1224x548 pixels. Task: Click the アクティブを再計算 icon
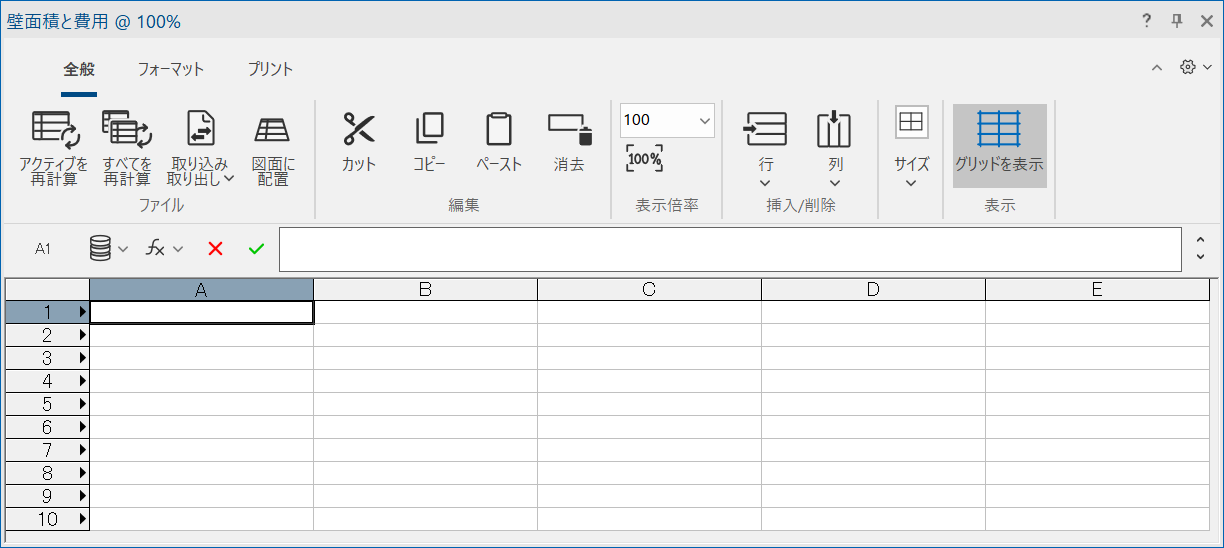click(x=55, y=130)
